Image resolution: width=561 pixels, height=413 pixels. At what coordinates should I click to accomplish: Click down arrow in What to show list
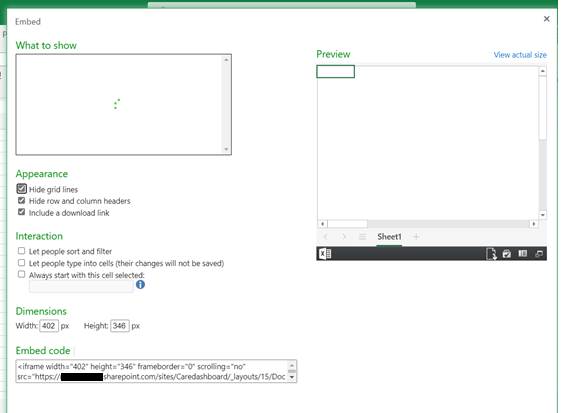(226, 149)
